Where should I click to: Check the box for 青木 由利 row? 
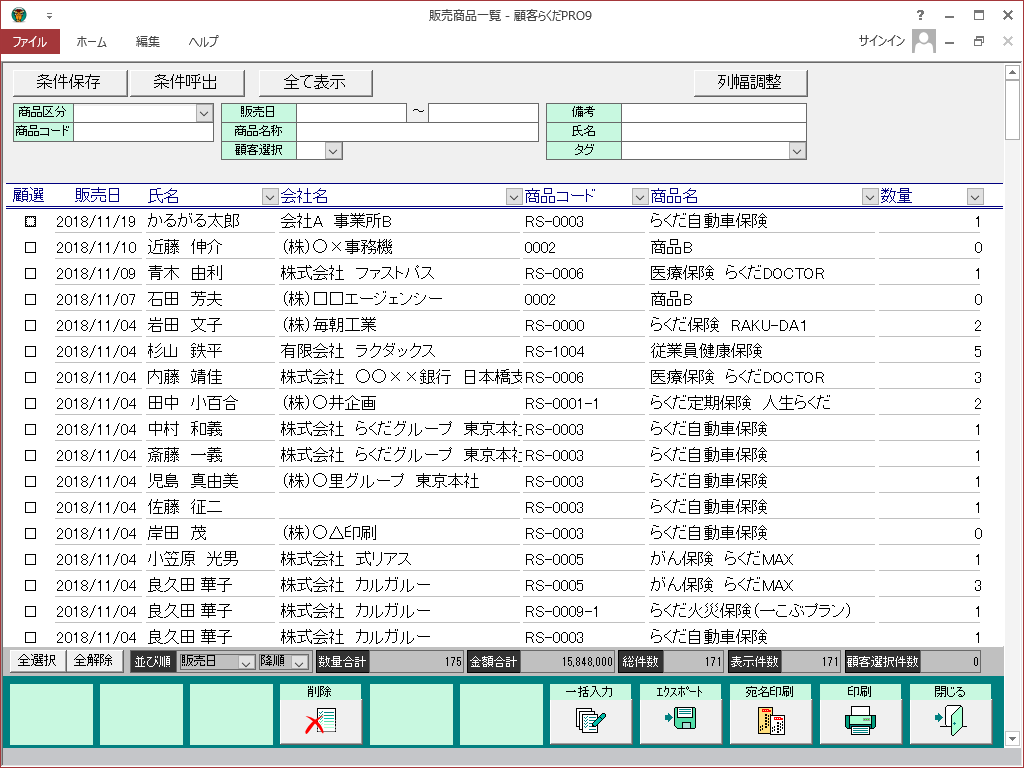(x=30, y=274)
